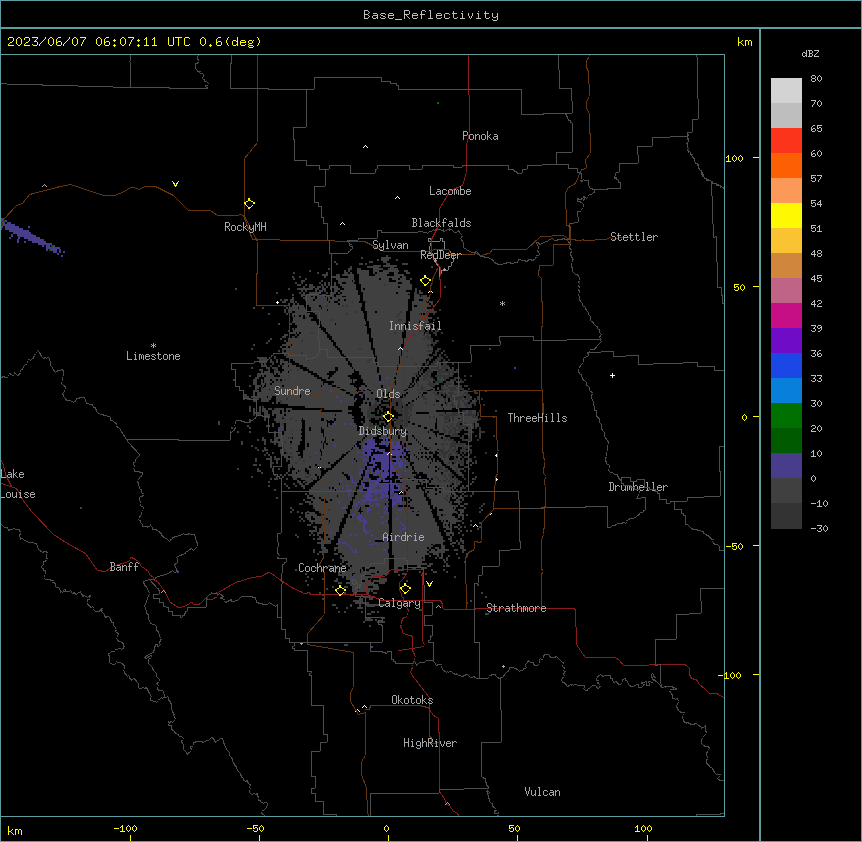
Task: Click the Vulcan town label
Action: click(x=542, y=792)
